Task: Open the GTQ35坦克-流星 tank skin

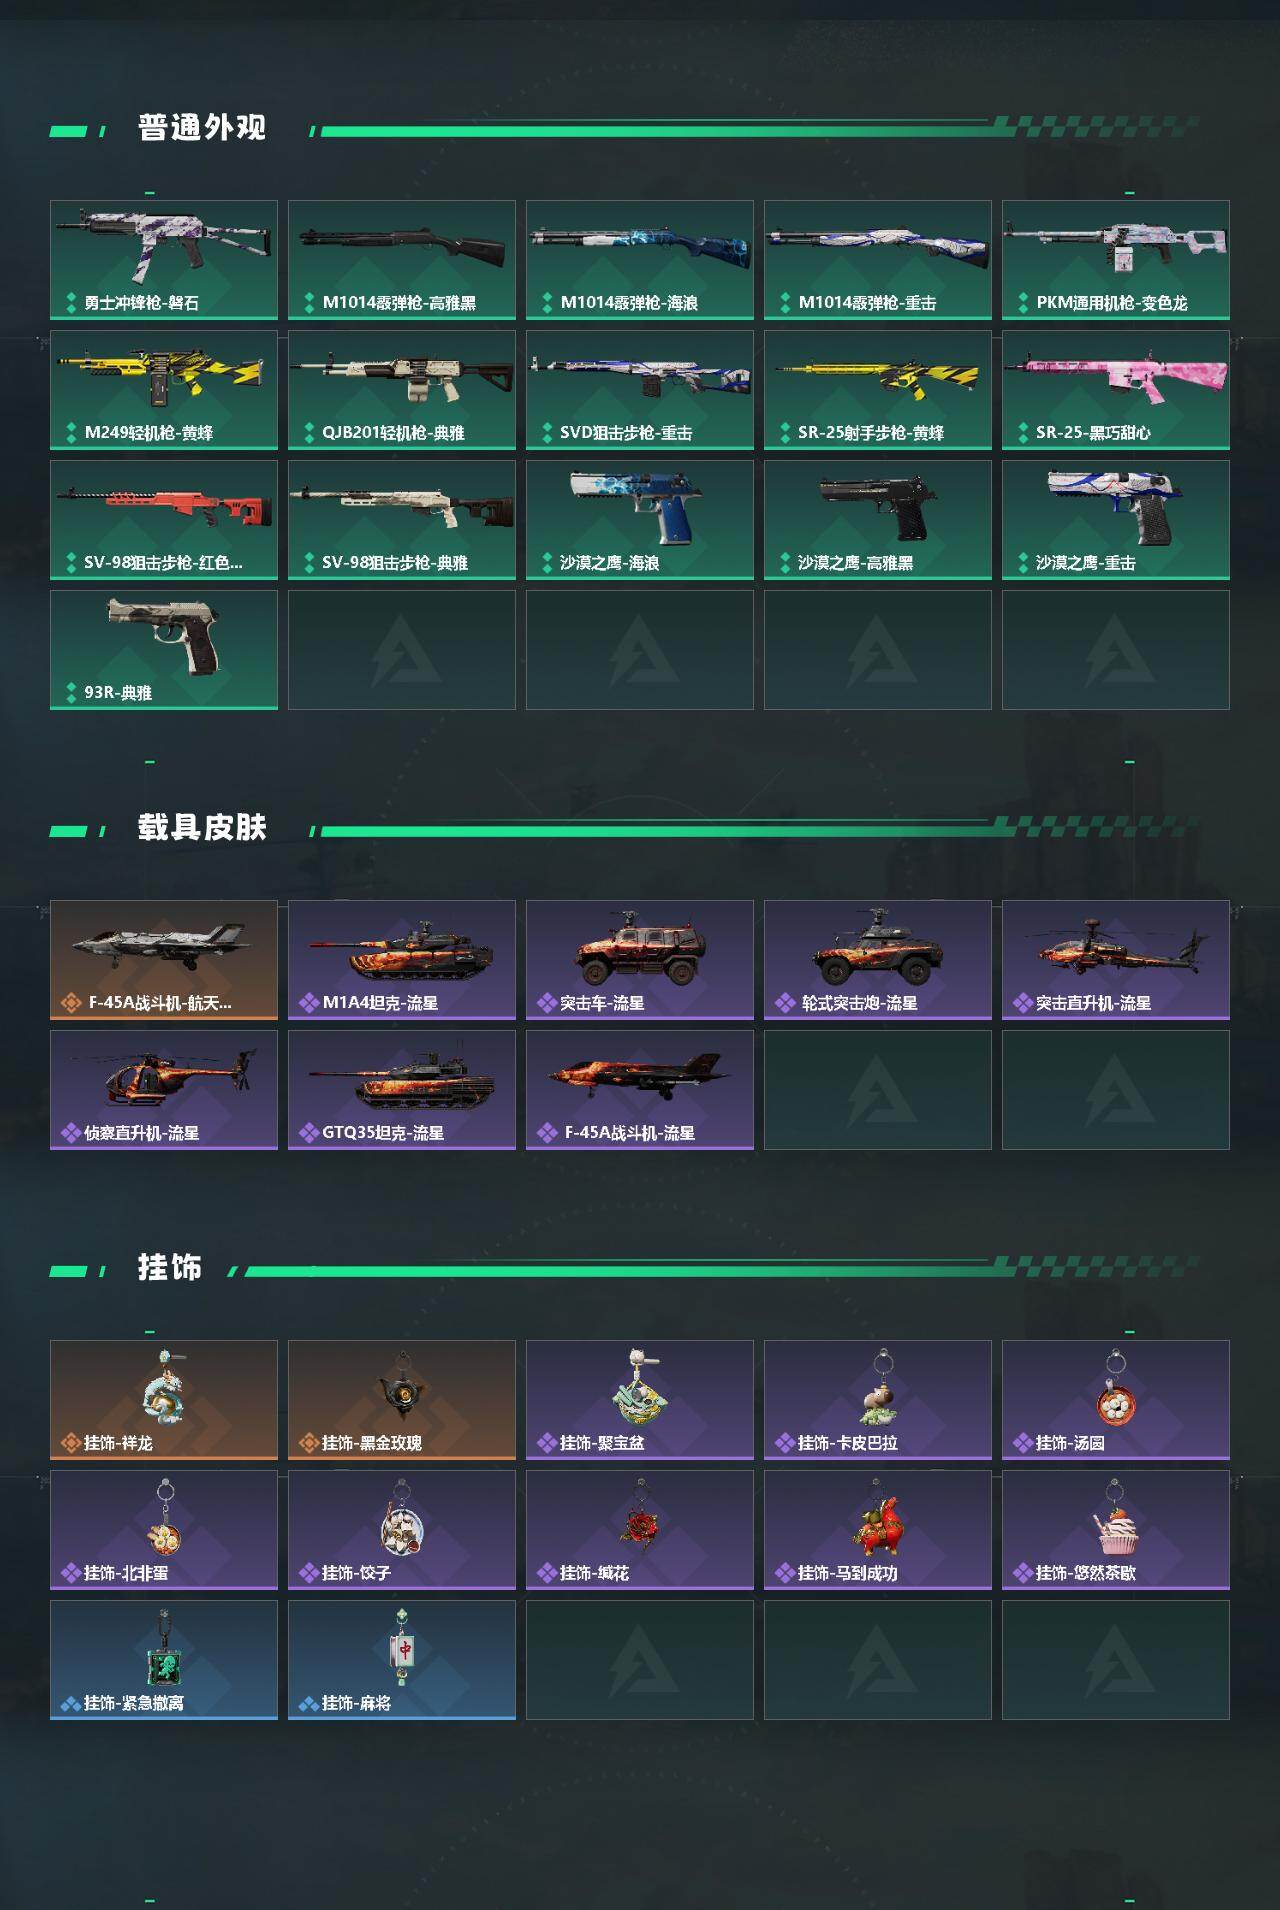Action: (402, 1090)
